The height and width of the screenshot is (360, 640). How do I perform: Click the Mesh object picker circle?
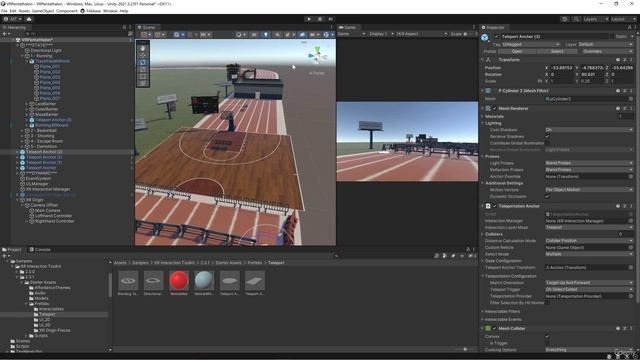631,99
